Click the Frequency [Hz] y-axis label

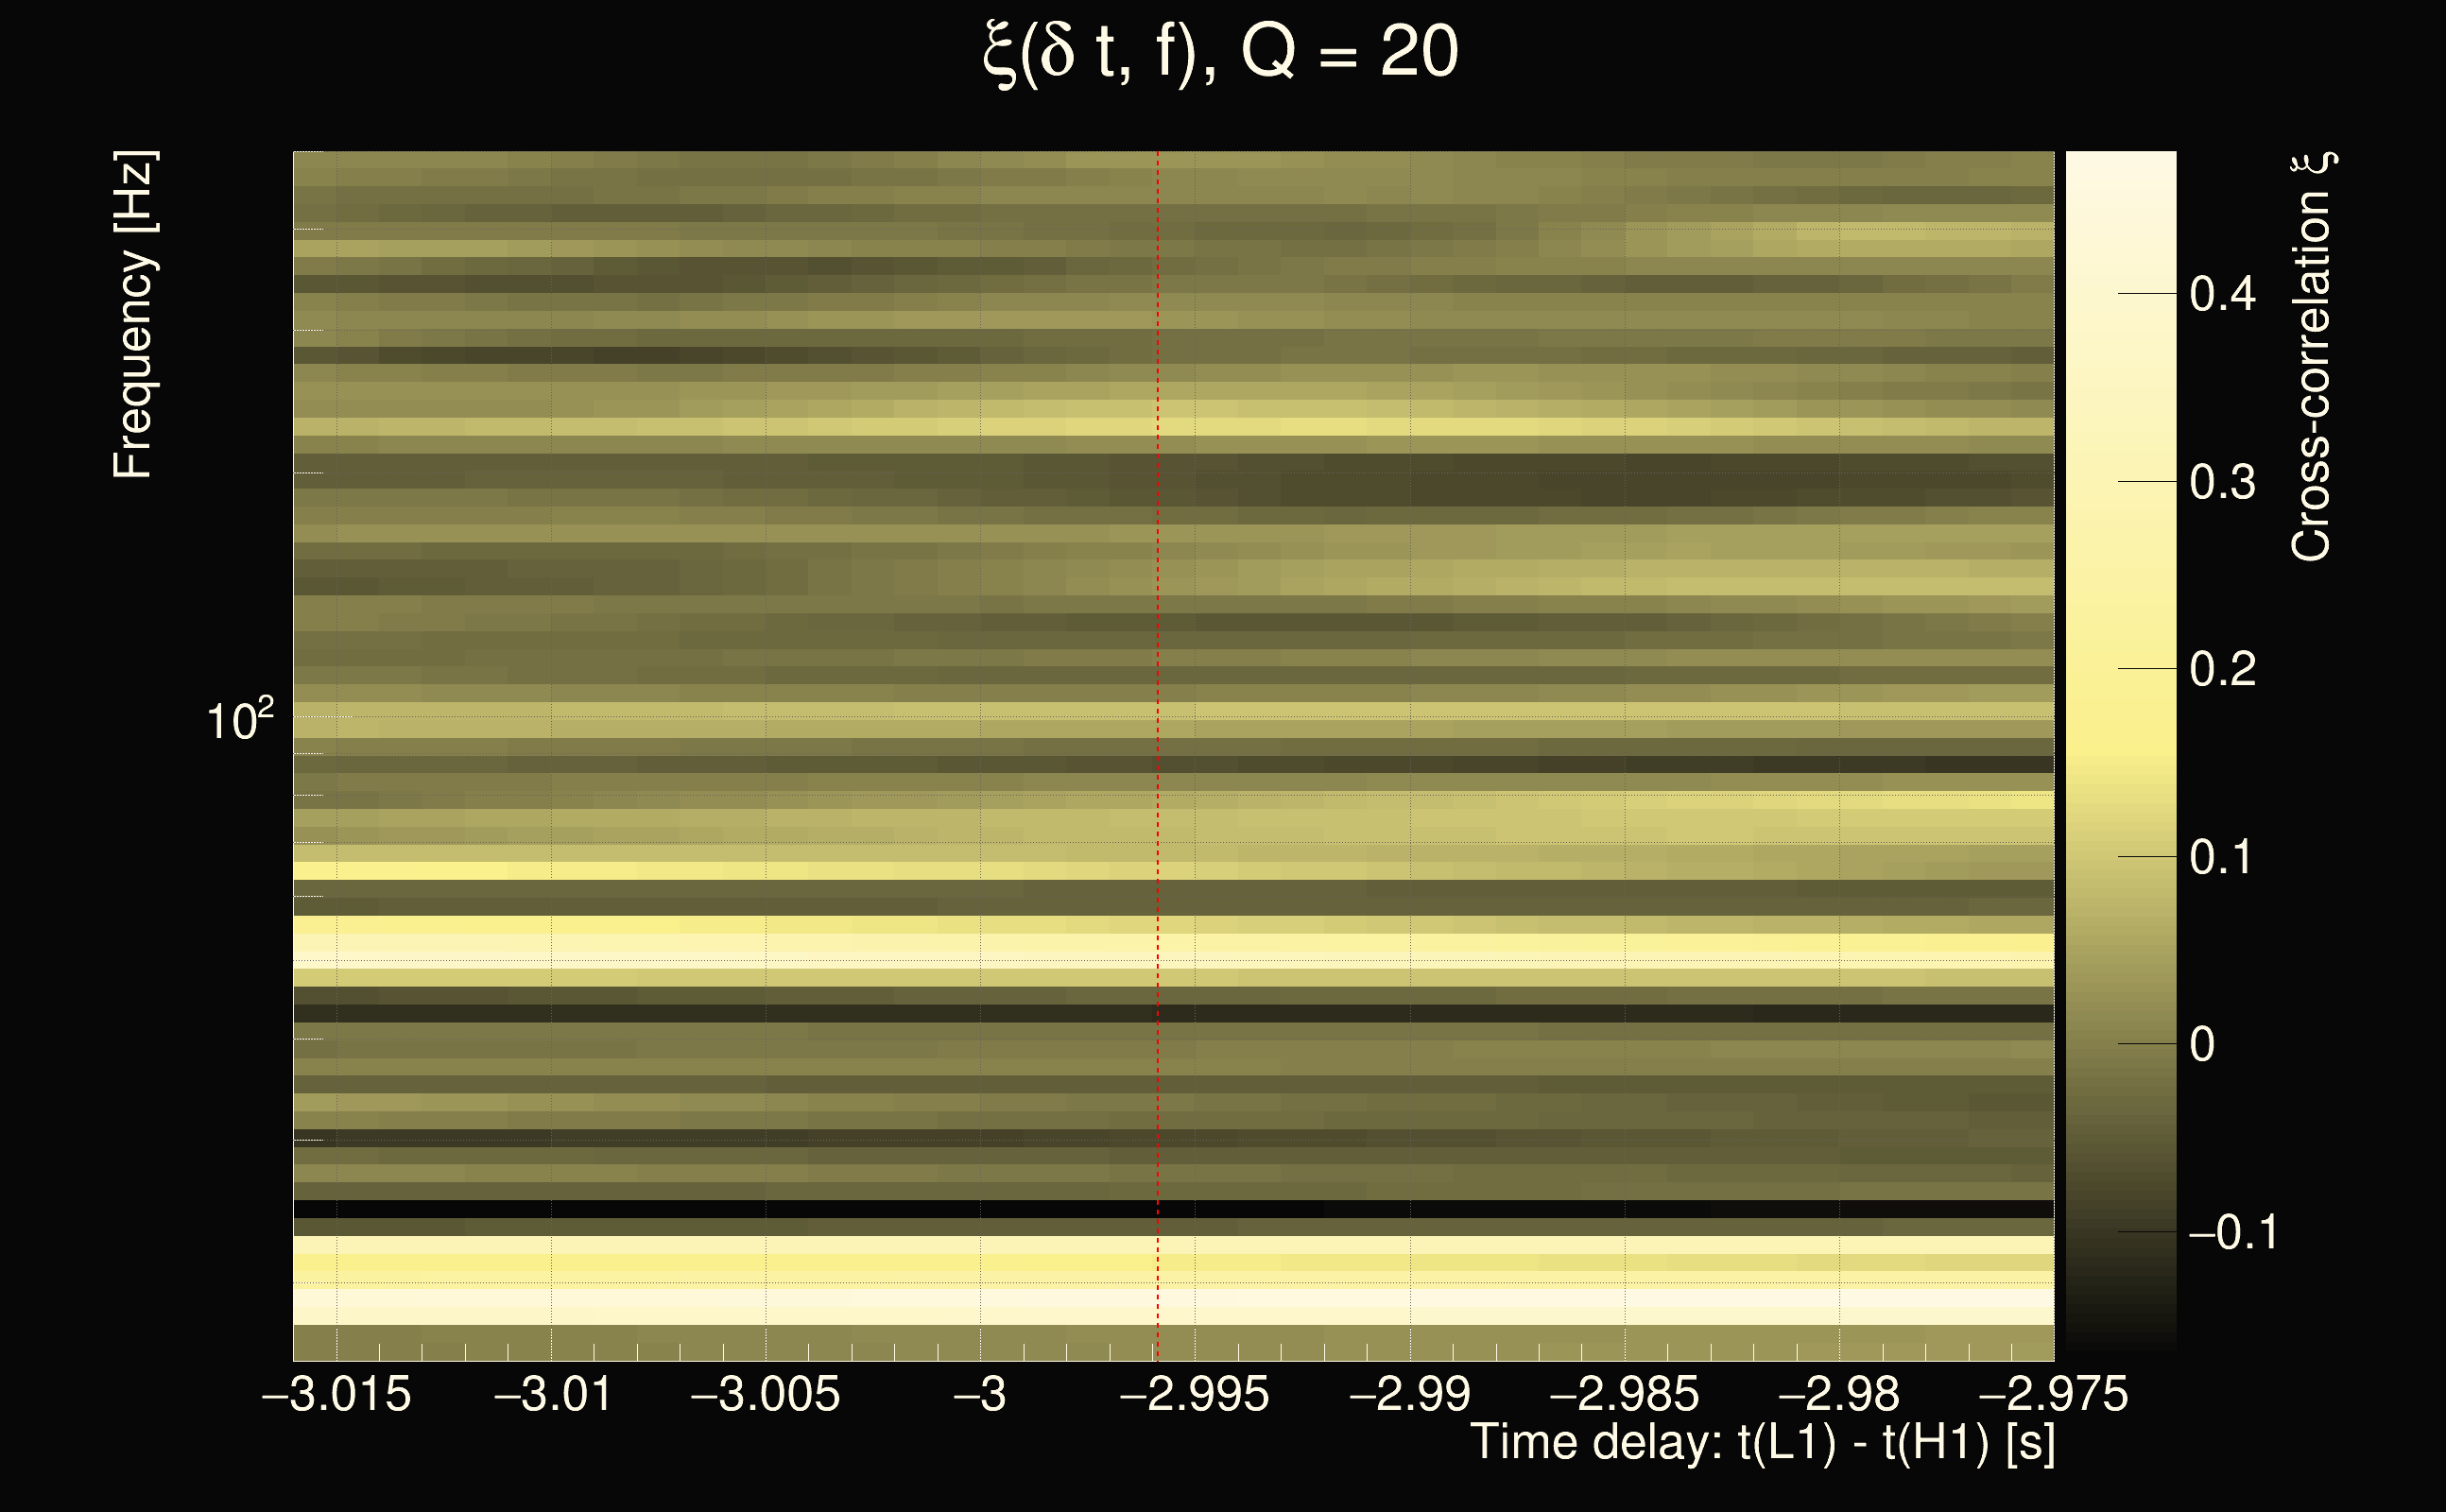pyautogui.click(x=133, y=315)
